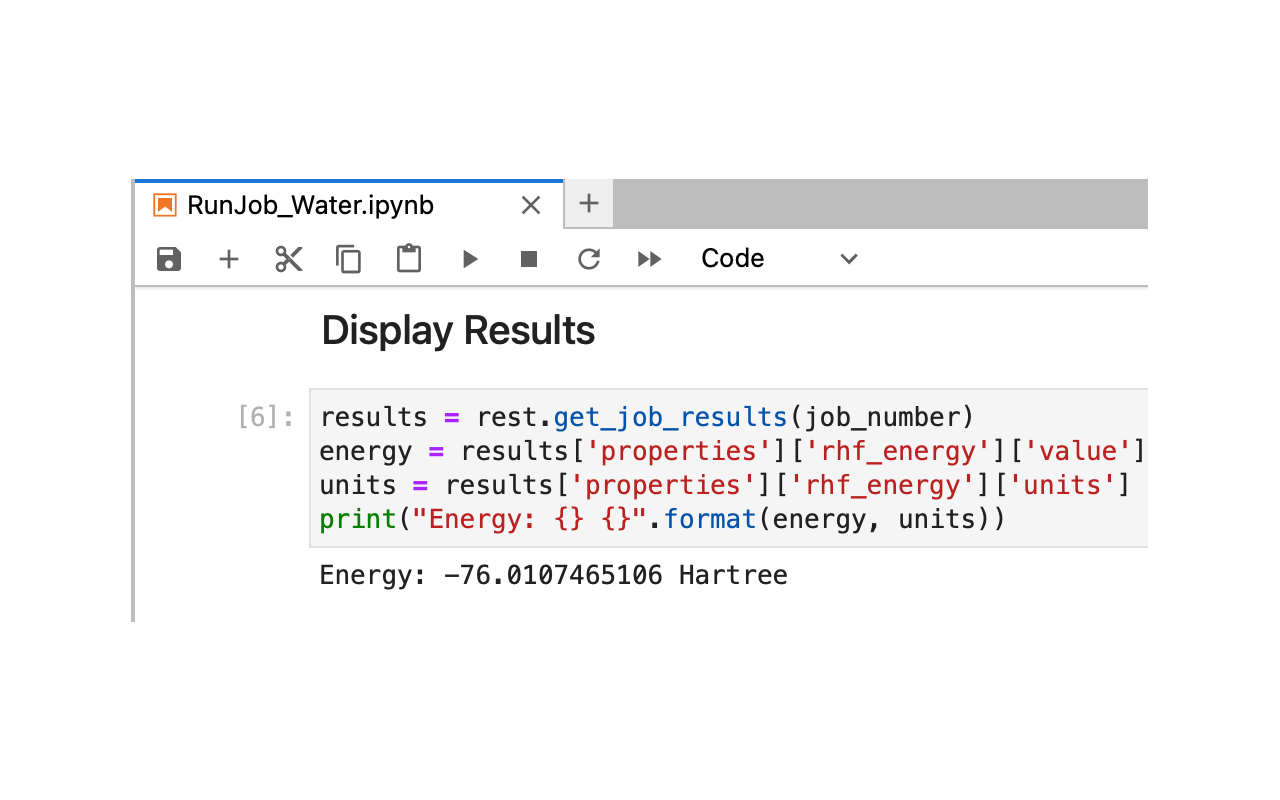Copy the selected cell using the copy icon

(x=348, y=258)
